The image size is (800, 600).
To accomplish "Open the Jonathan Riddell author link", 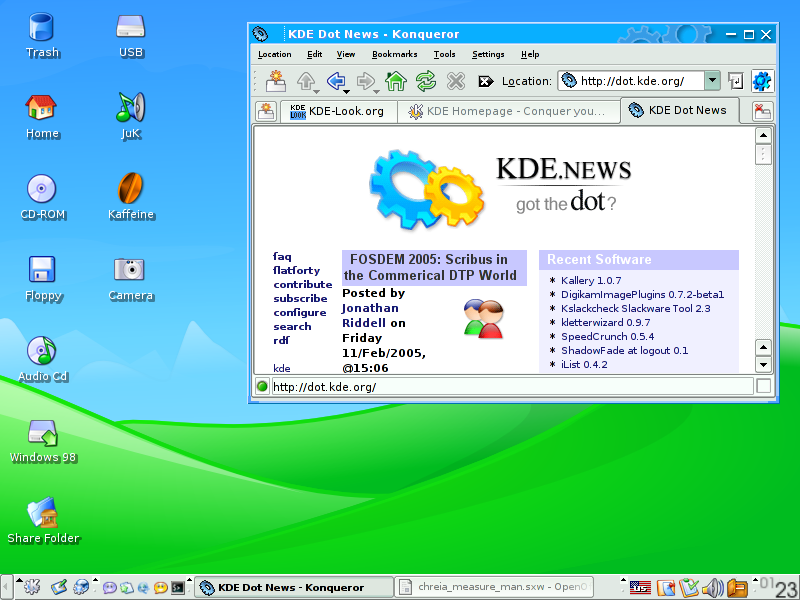I will click(x=370, y=315).
